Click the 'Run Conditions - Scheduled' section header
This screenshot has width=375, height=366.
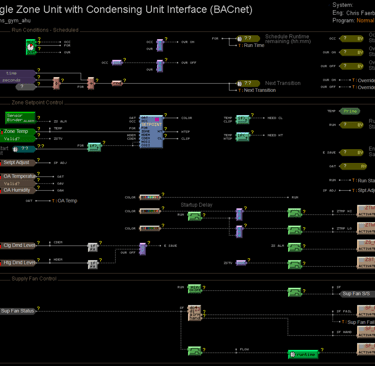[45, 30]
